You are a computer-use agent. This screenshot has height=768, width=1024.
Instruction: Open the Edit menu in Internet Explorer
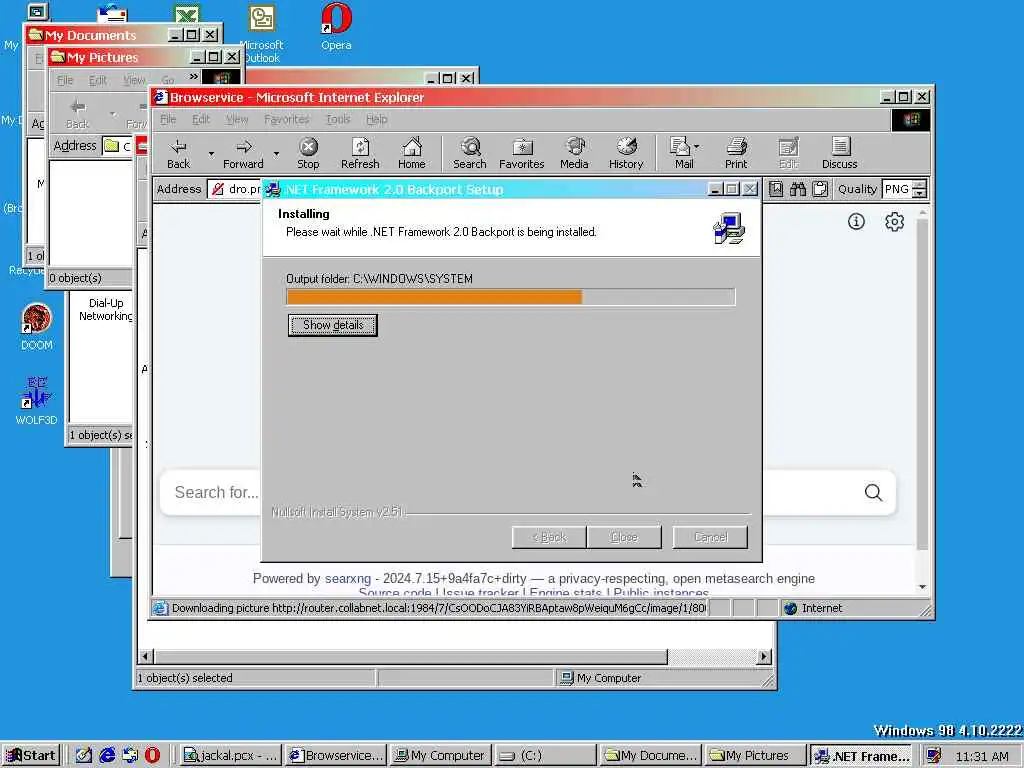point(200,120)
